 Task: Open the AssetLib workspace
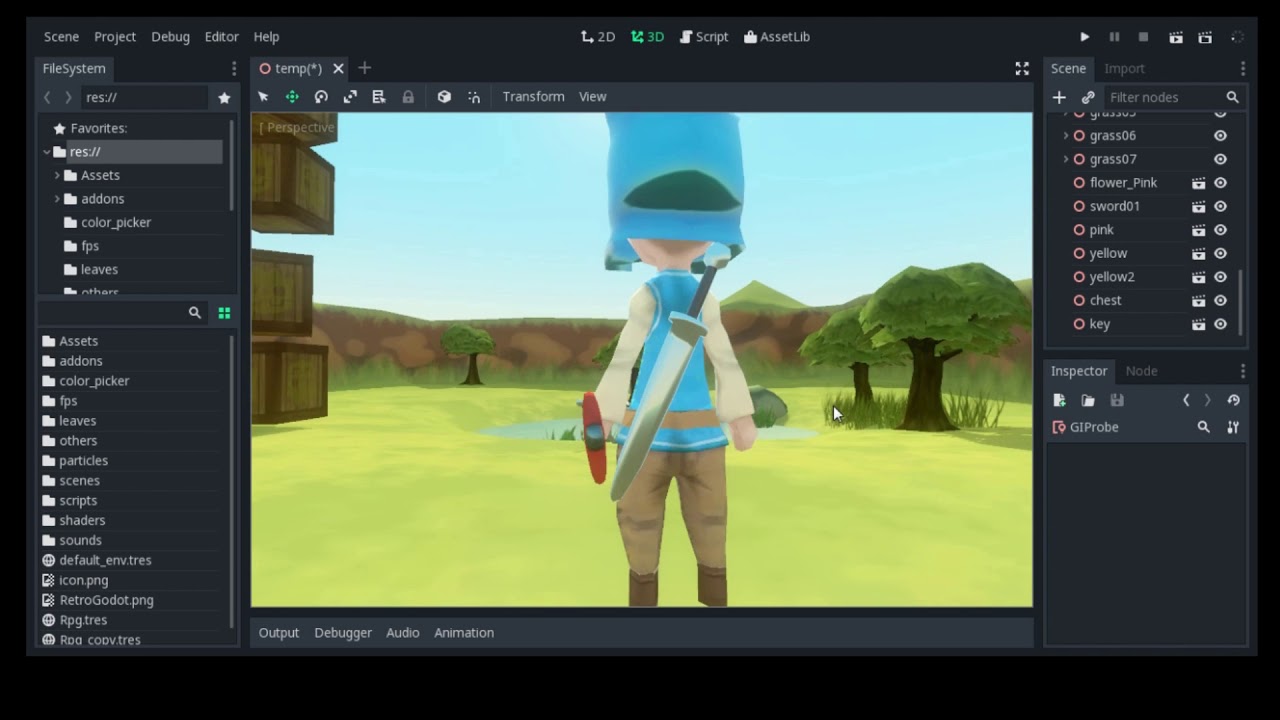[777, 37]
